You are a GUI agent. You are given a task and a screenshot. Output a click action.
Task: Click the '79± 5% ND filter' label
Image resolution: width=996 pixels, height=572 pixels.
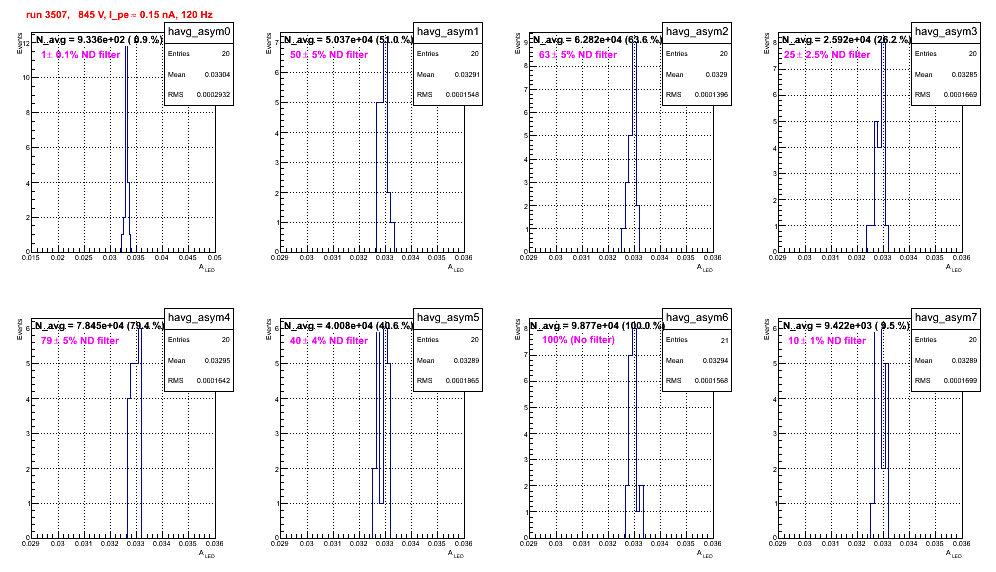click(80, 341)
